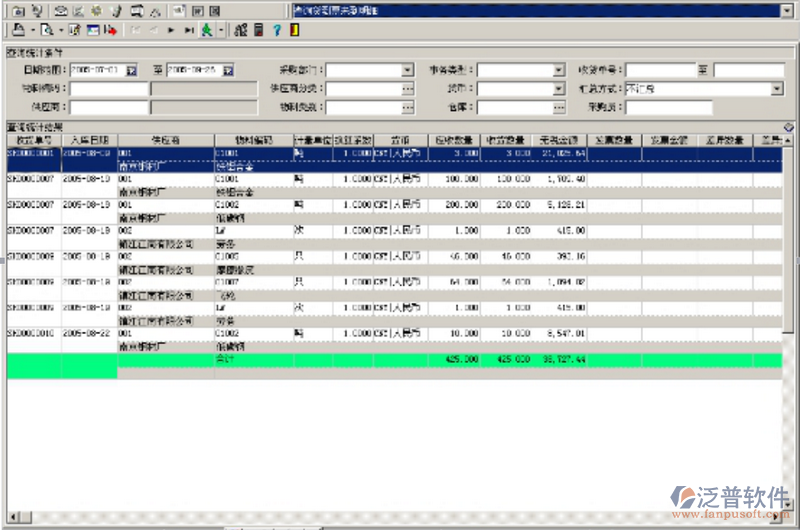
Task: Click the exit door icon
Action: [292, 30]
